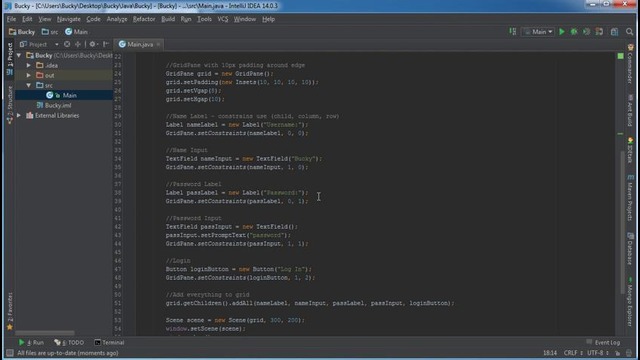Click the Hector inspector icon in status bar

(629, 353)
